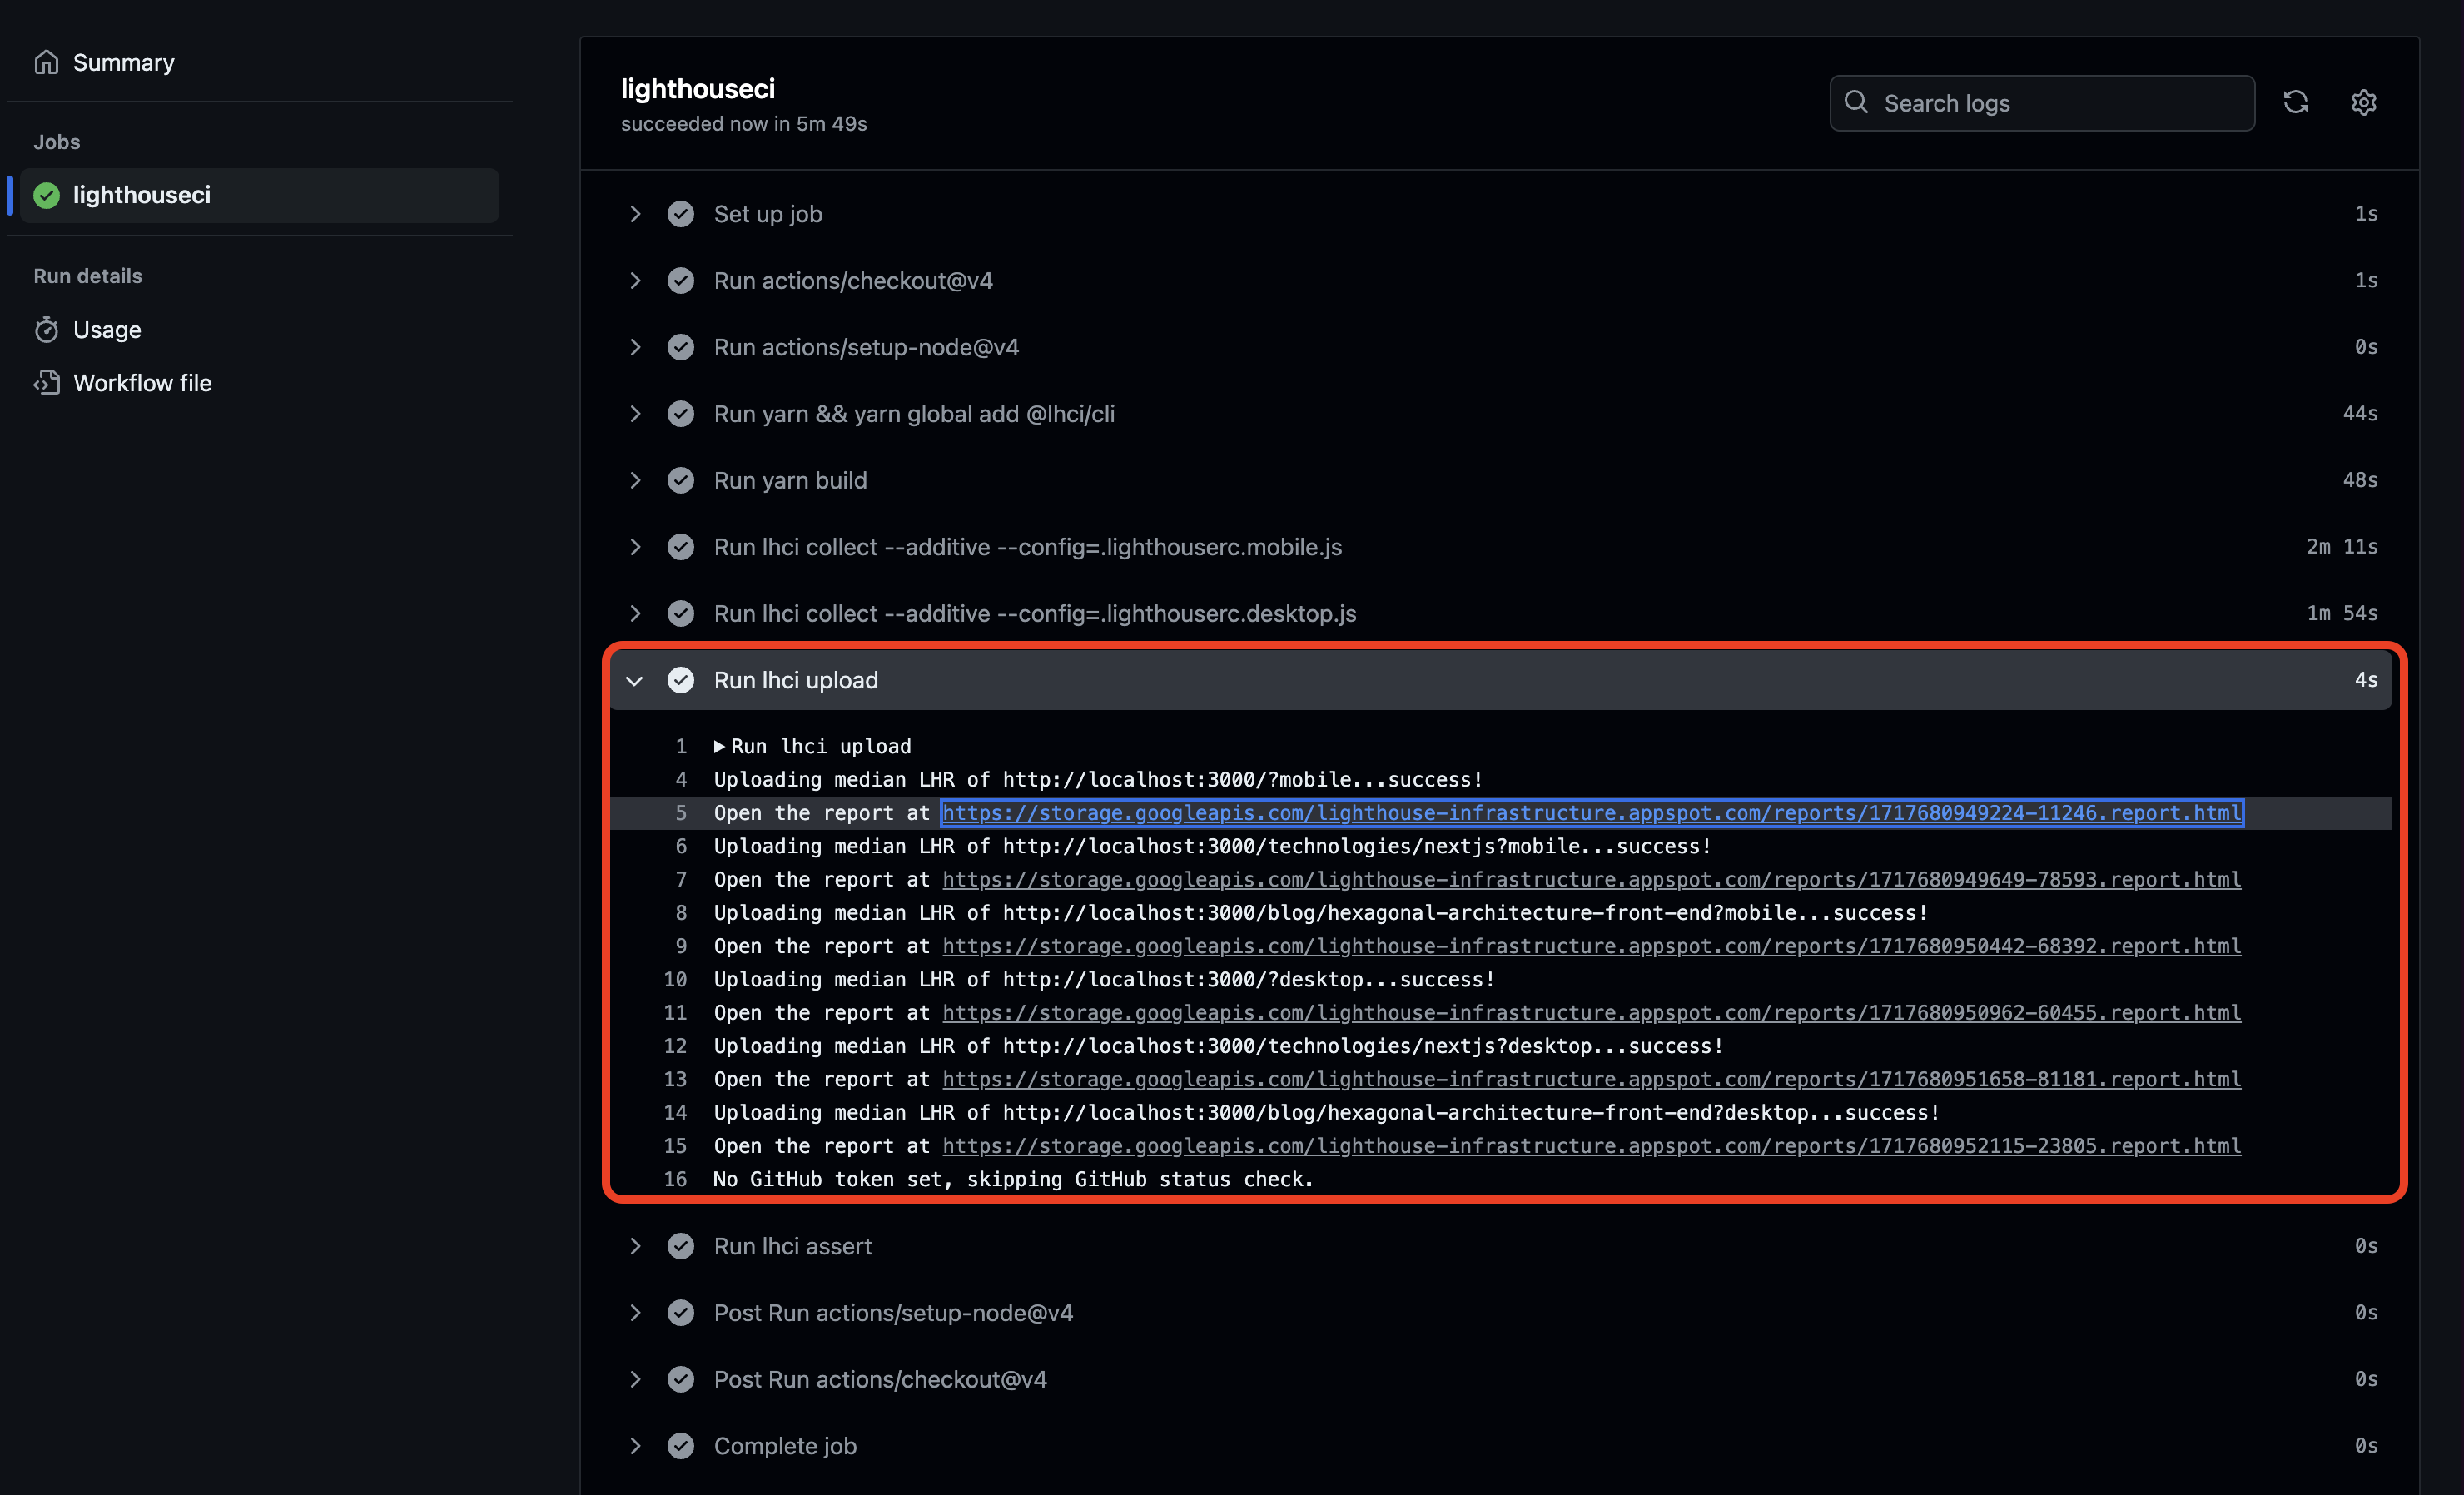This screenshot has height=1495, width=2464.
Task: Click the Search logs input field
Action: coord(2060,103)
